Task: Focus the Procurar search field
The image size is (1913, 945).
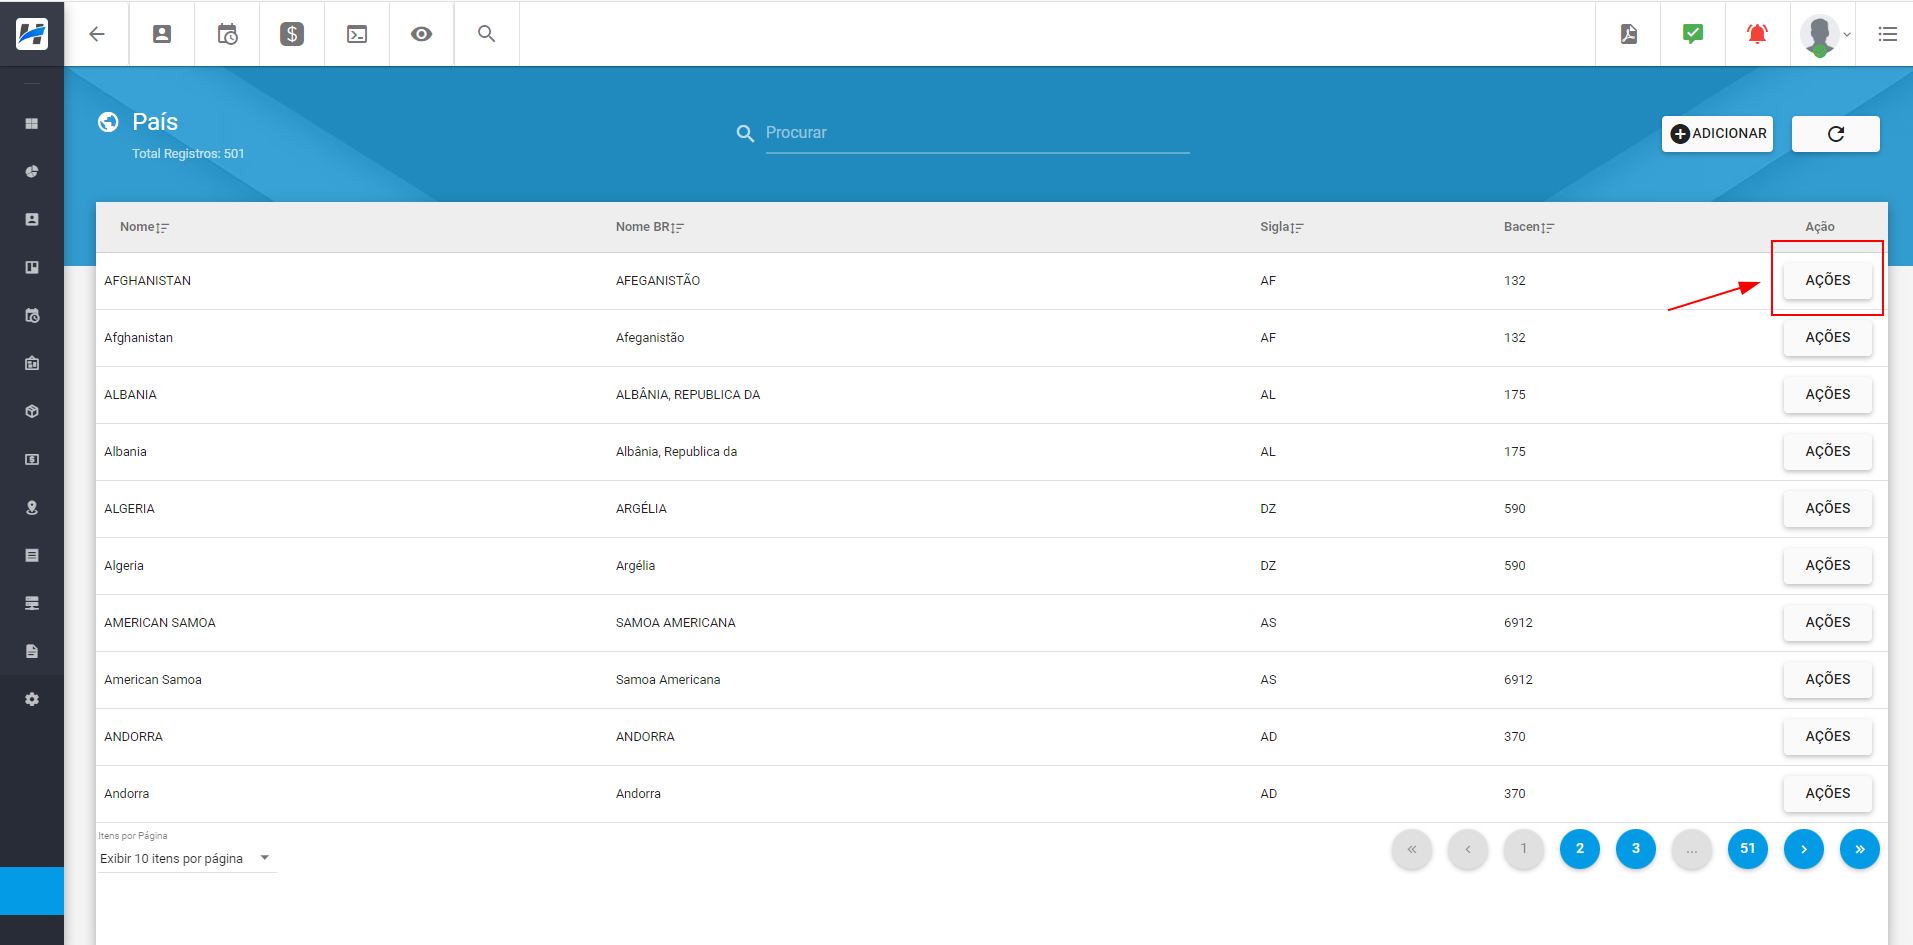Action: [977, 133]
